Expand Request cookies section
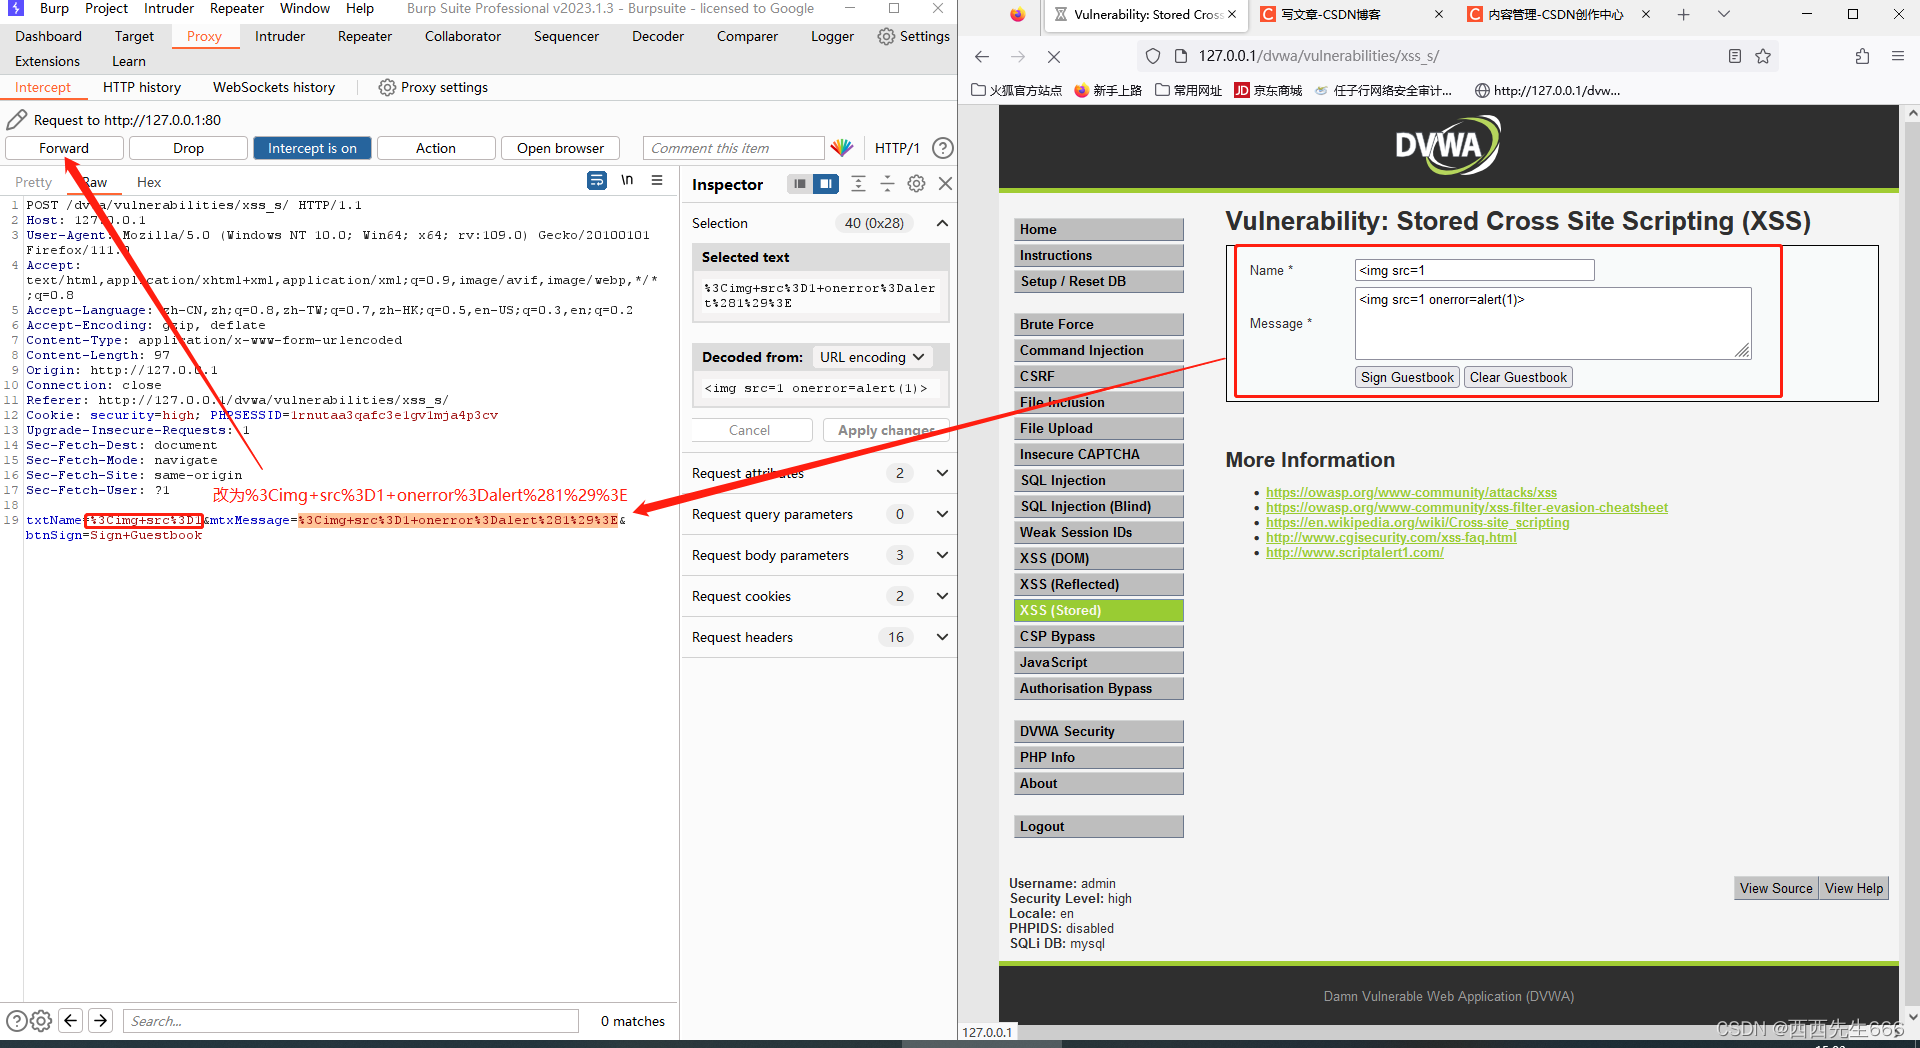The width and height of the screenshot is (1920, 1048). 942,596
